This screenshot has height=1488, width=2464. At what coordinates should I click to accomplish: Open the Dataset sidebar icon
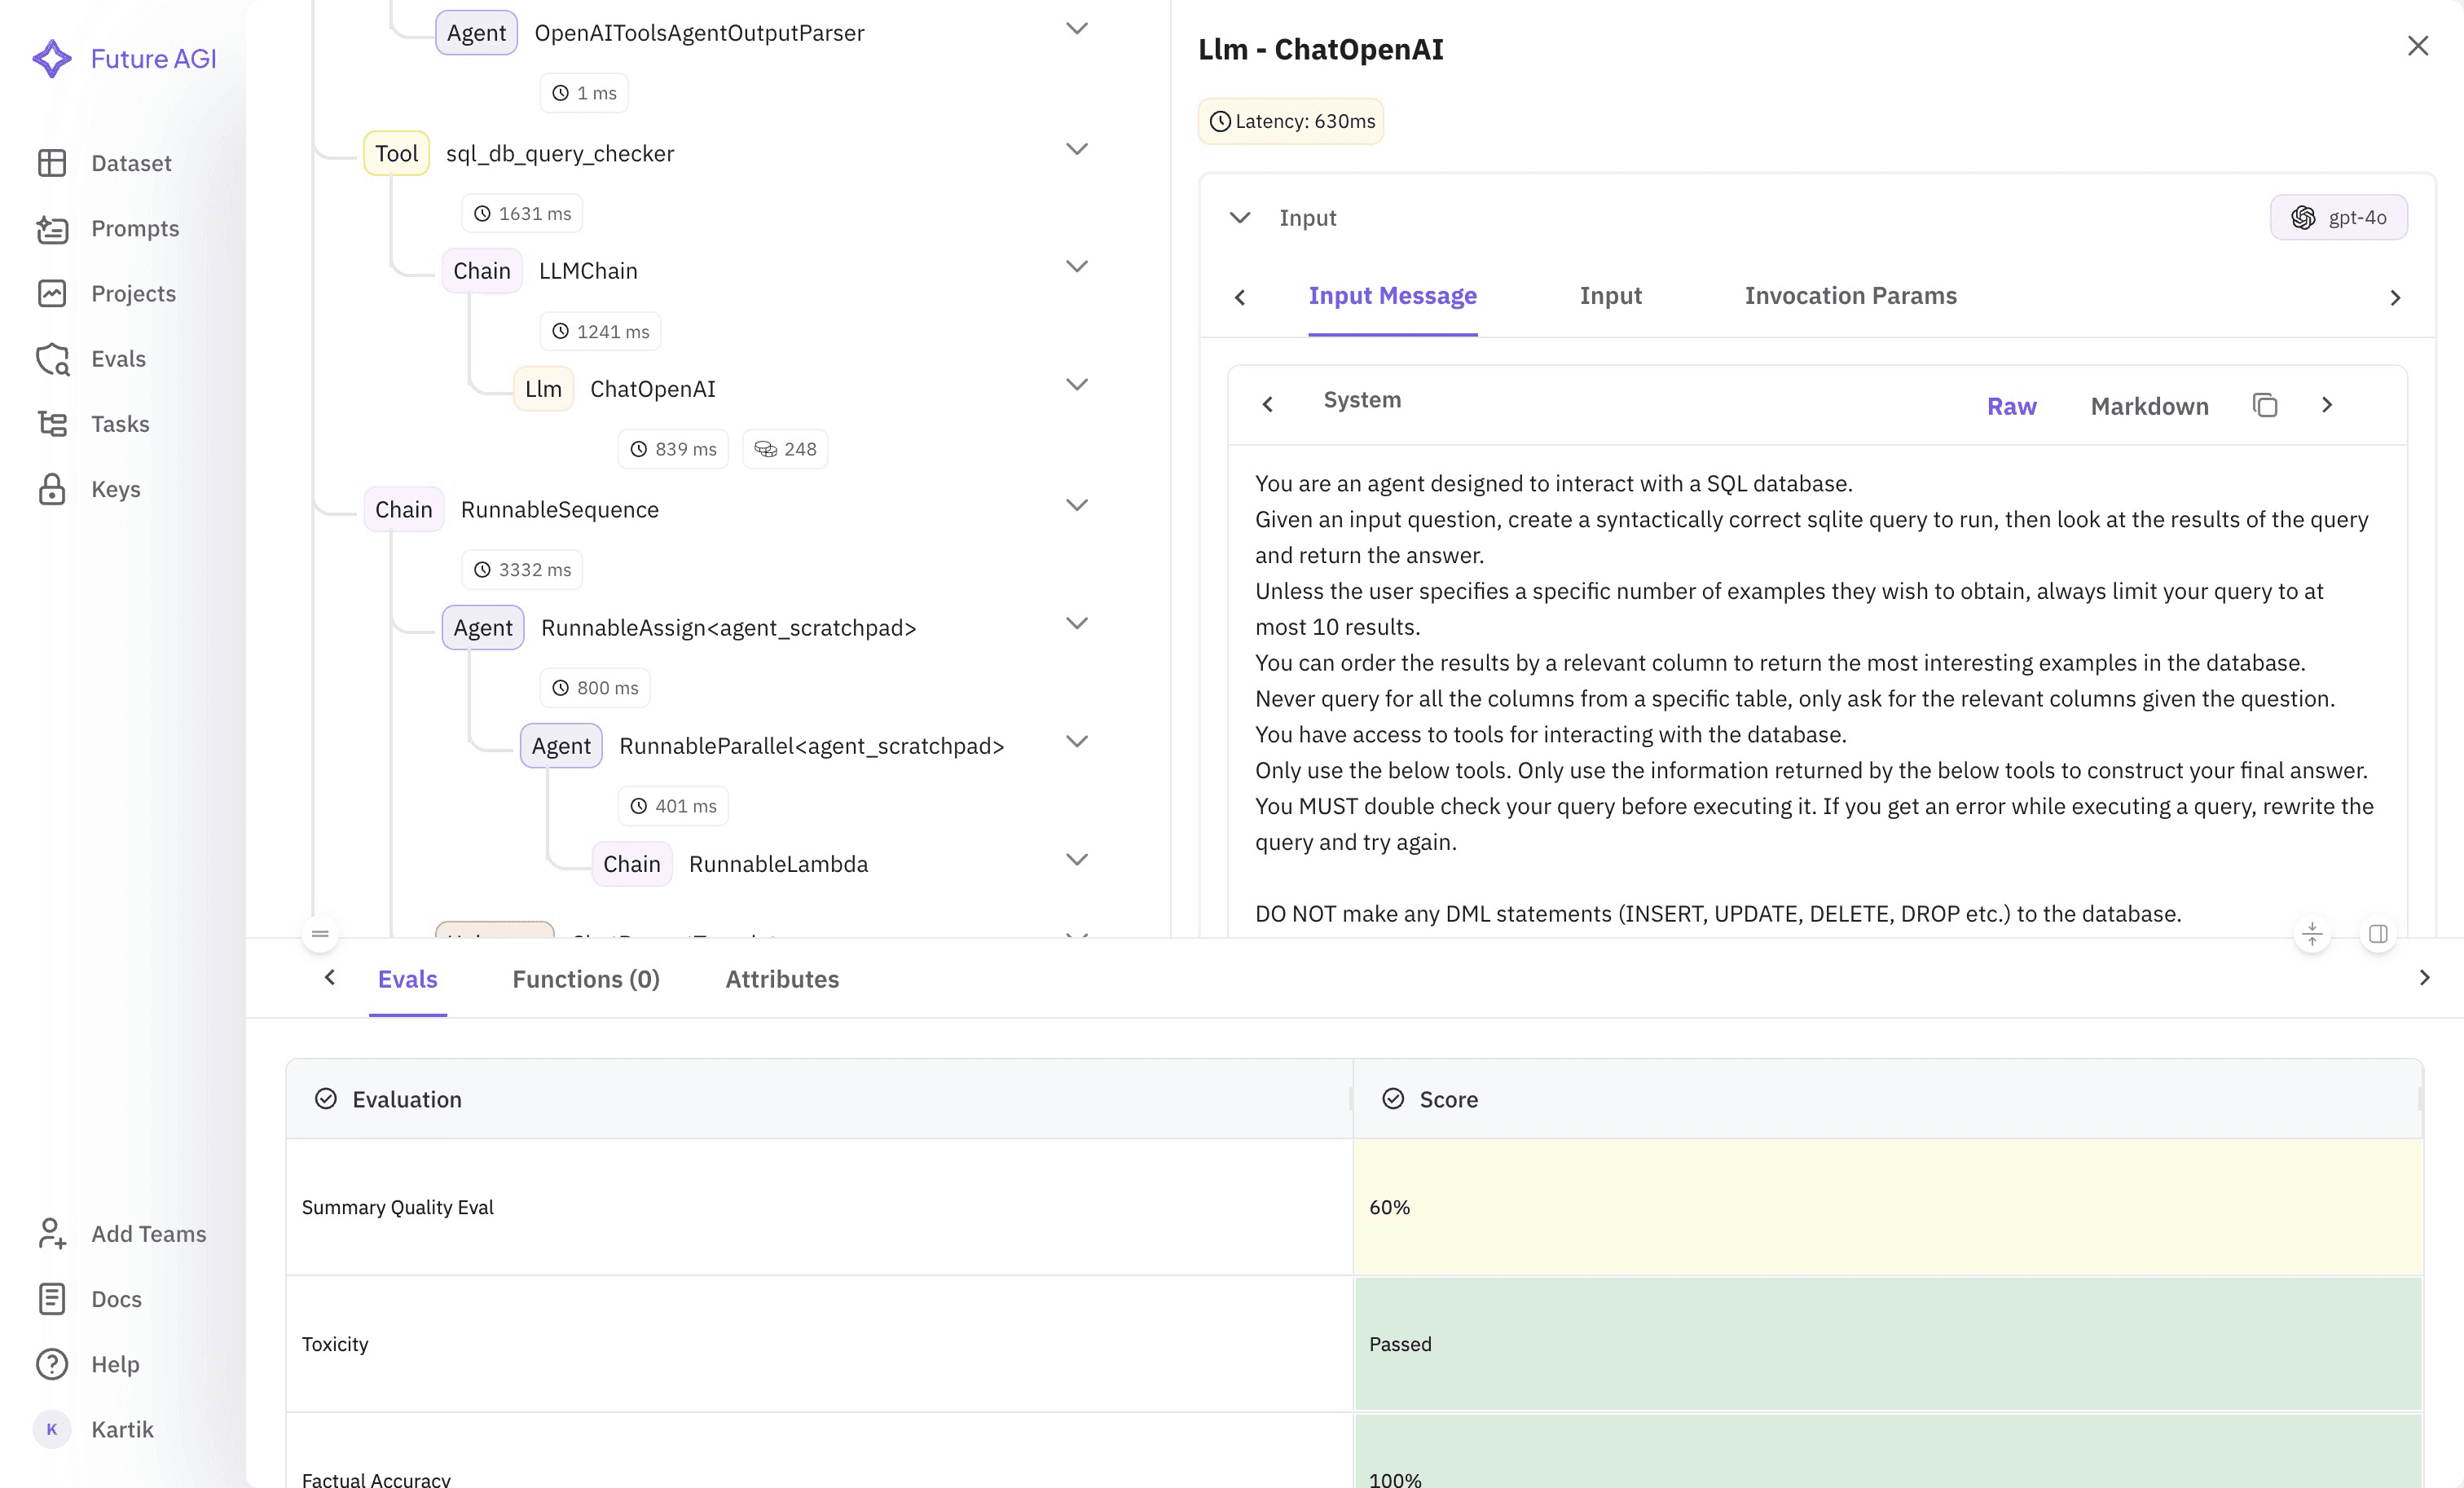click(x=52, y=163)
